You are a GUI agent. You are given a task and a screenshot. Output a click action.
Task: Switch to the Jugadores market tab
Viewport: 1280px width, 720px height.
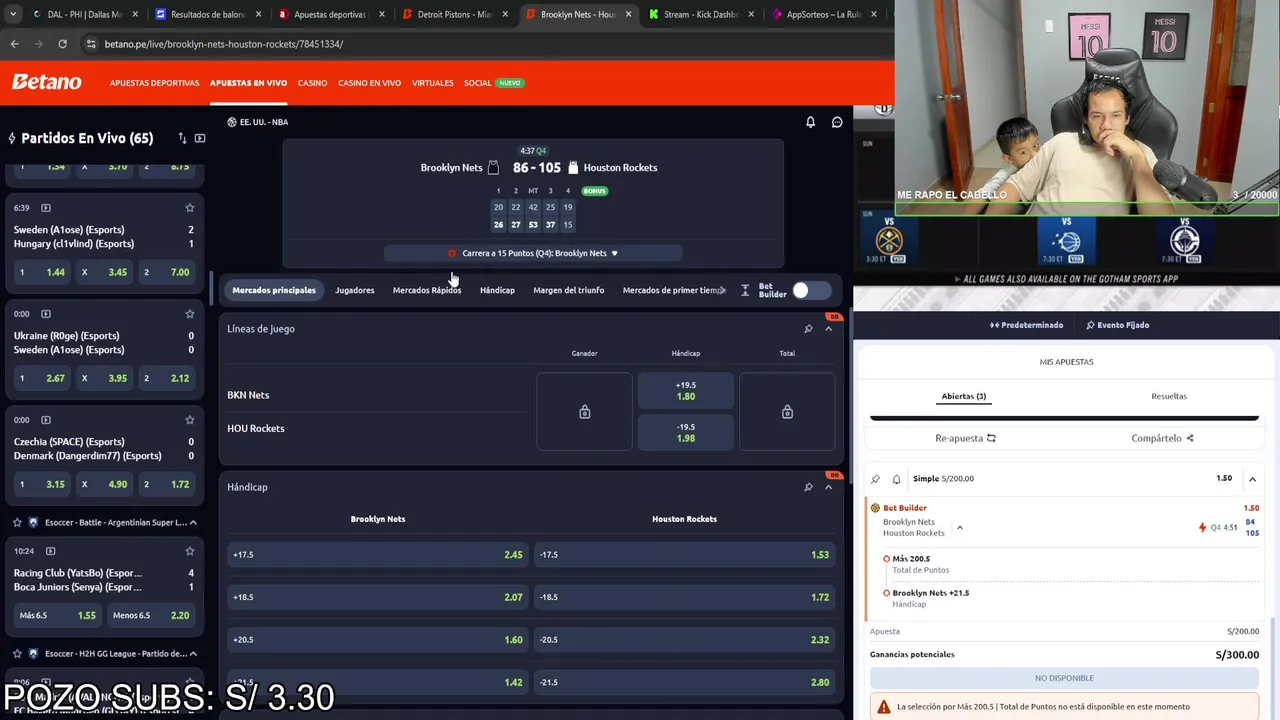(x=355, y=290)
